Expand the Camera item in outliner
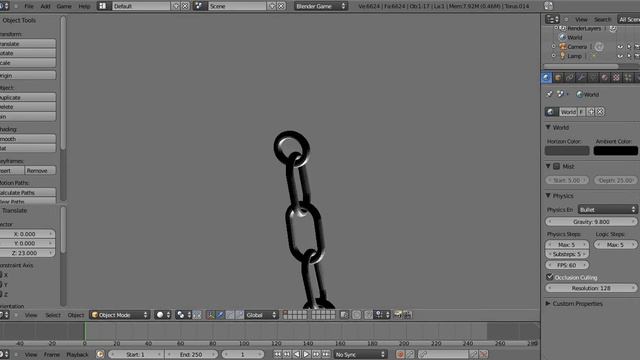 click(554, 47)
